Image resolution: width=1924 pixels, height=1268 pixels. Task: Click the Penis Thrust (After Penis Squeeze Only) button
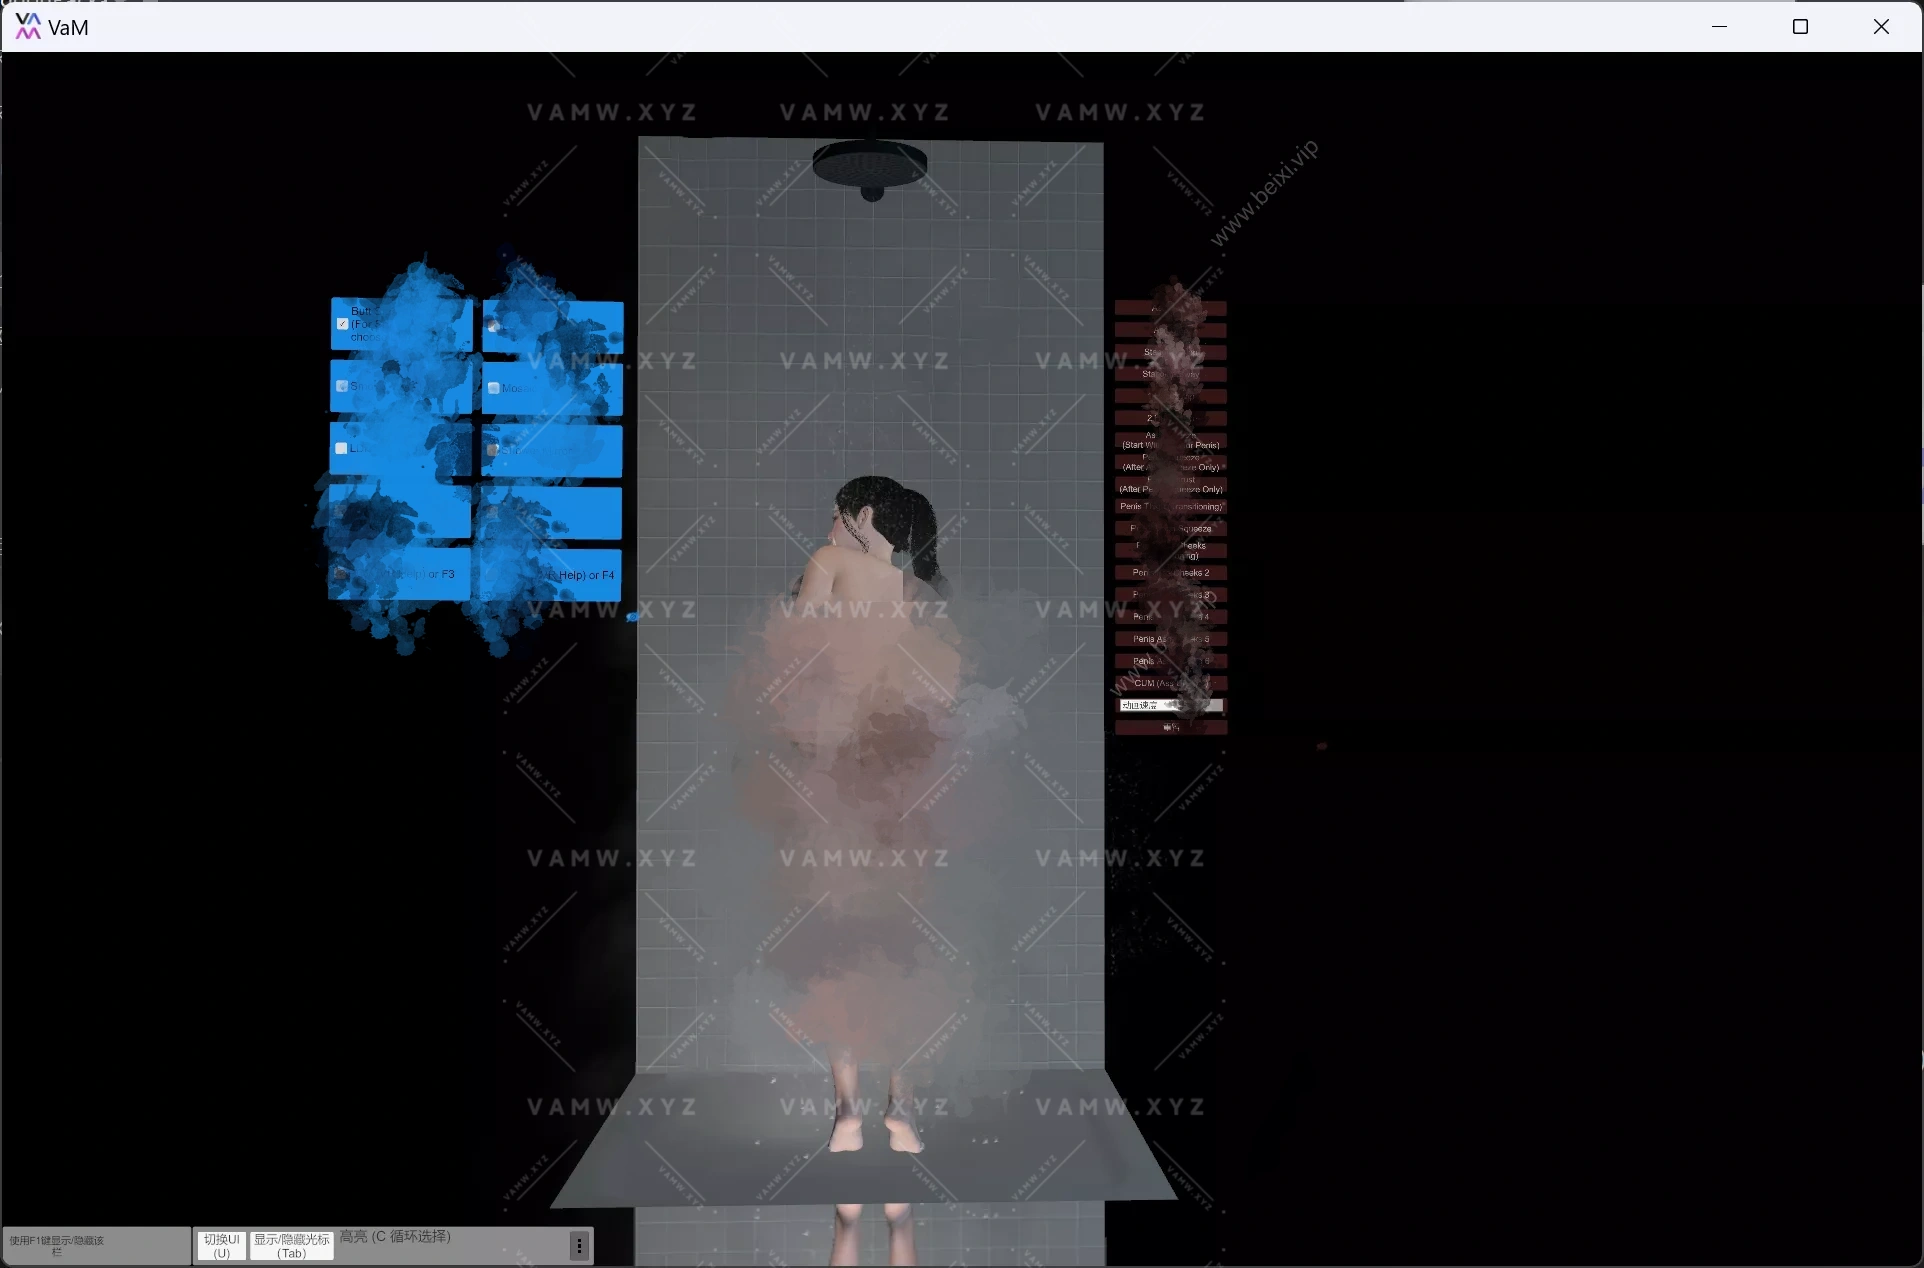point(1170,483)
